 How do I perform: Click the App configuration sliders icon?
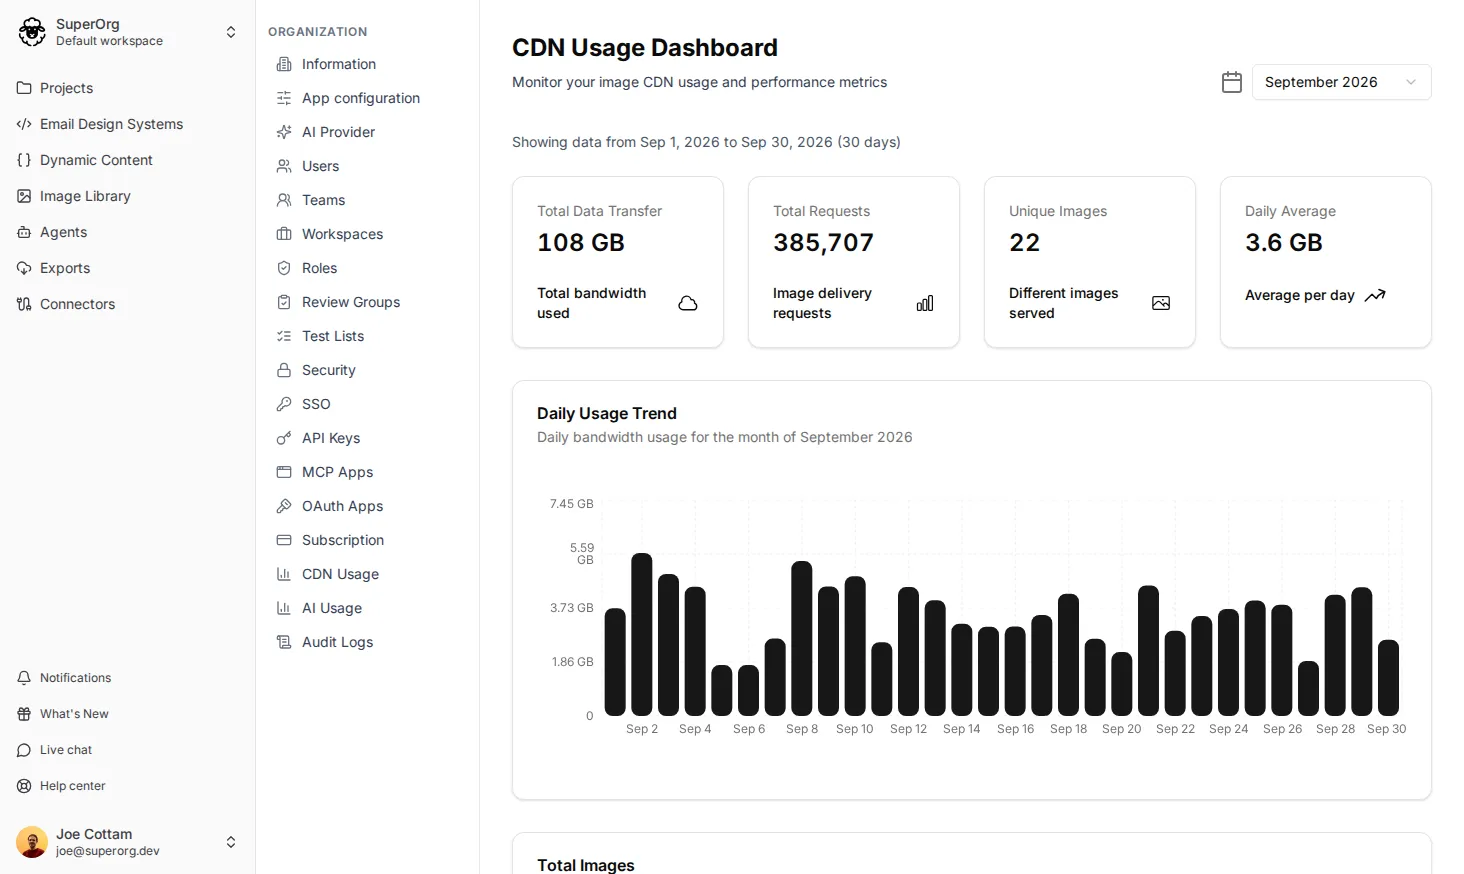point(284,98)
